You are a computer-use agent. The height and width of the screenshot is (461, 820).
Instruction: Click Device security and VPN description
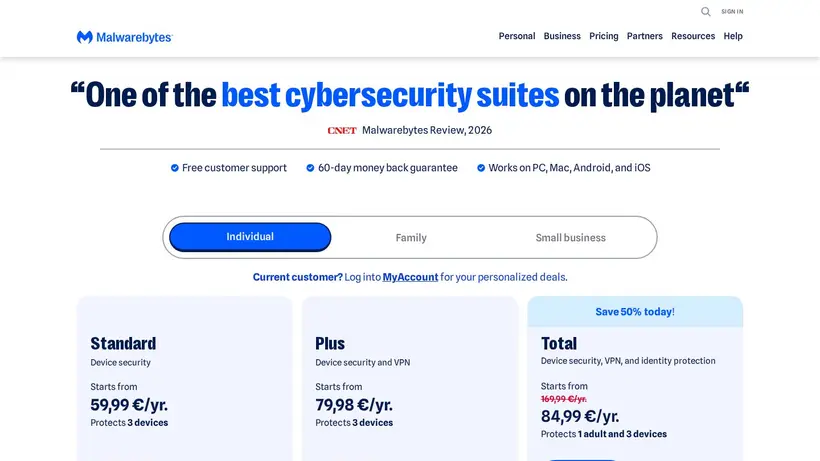(362, 362)
